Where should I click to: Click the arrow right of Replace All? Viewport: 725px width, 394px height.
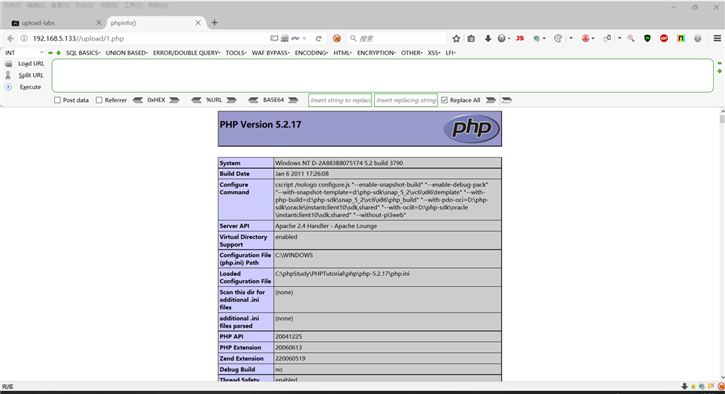click(491, 100)
